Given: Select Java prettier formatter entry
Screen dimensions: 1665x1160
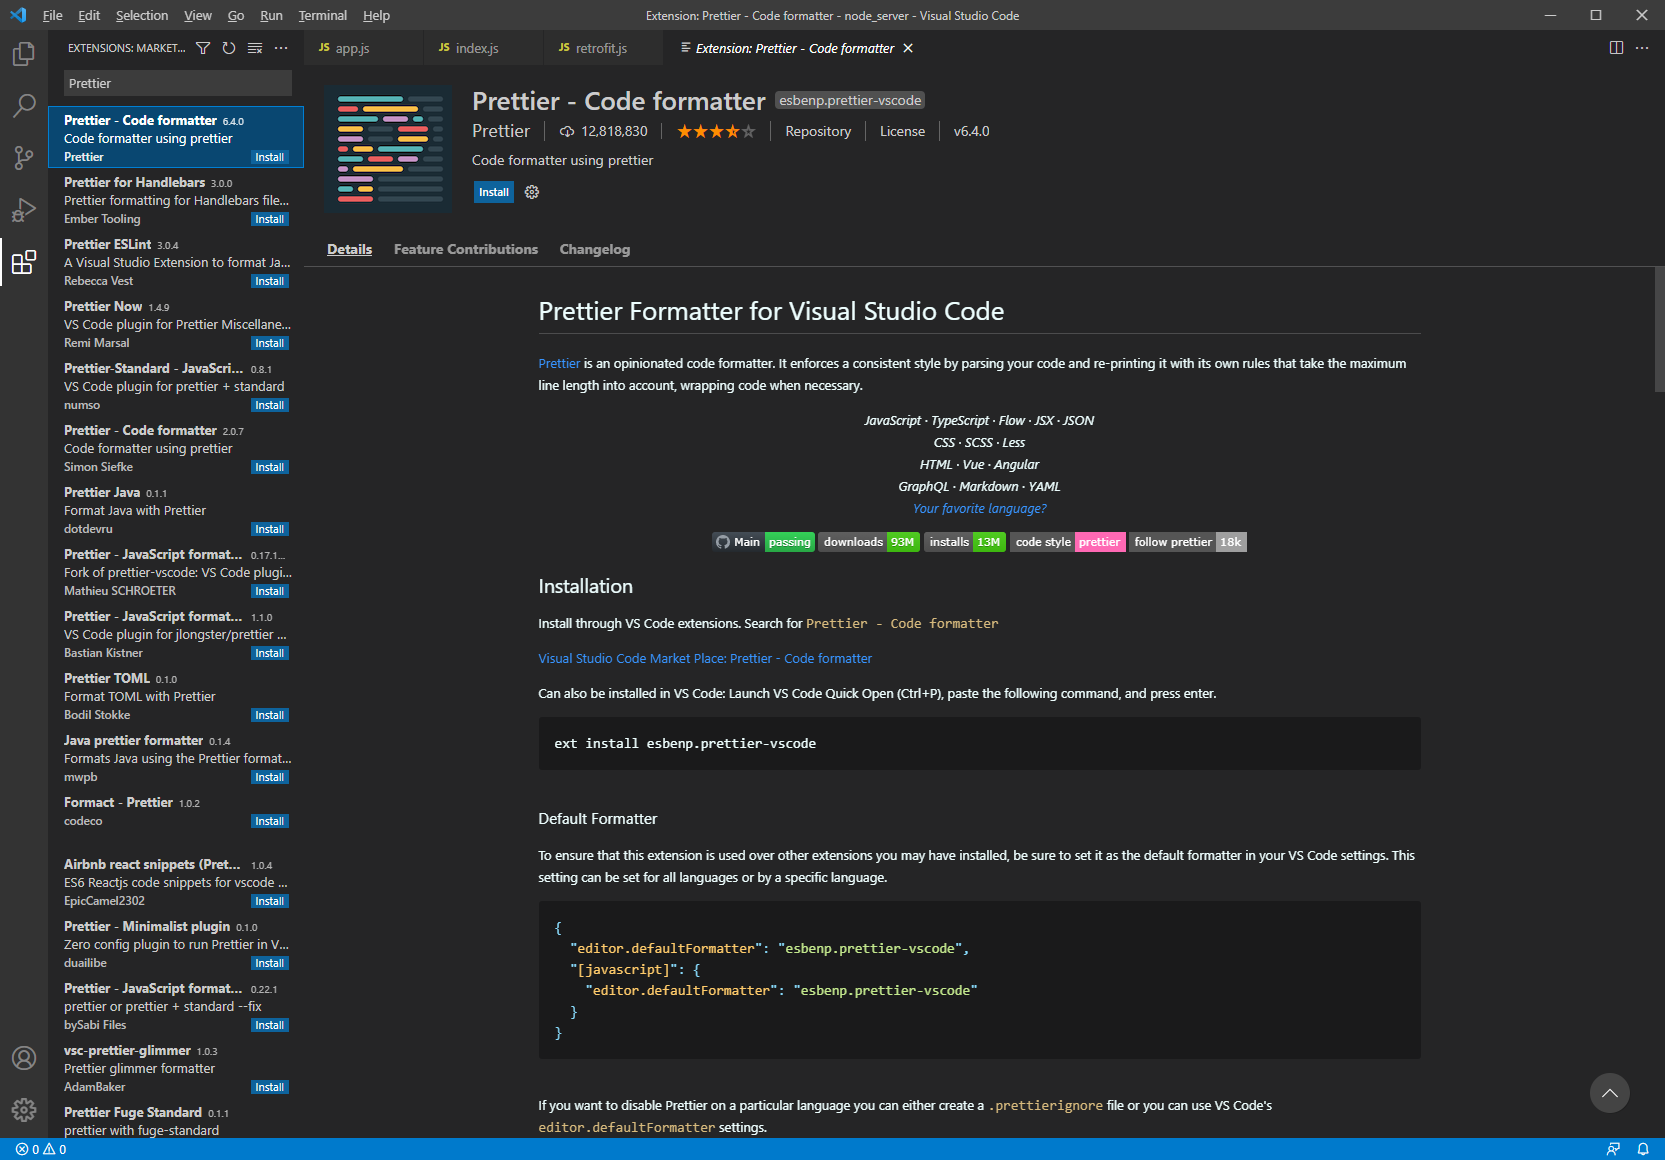Looking at the screenshot, I should pyautogui.click(x=176, y=758).
